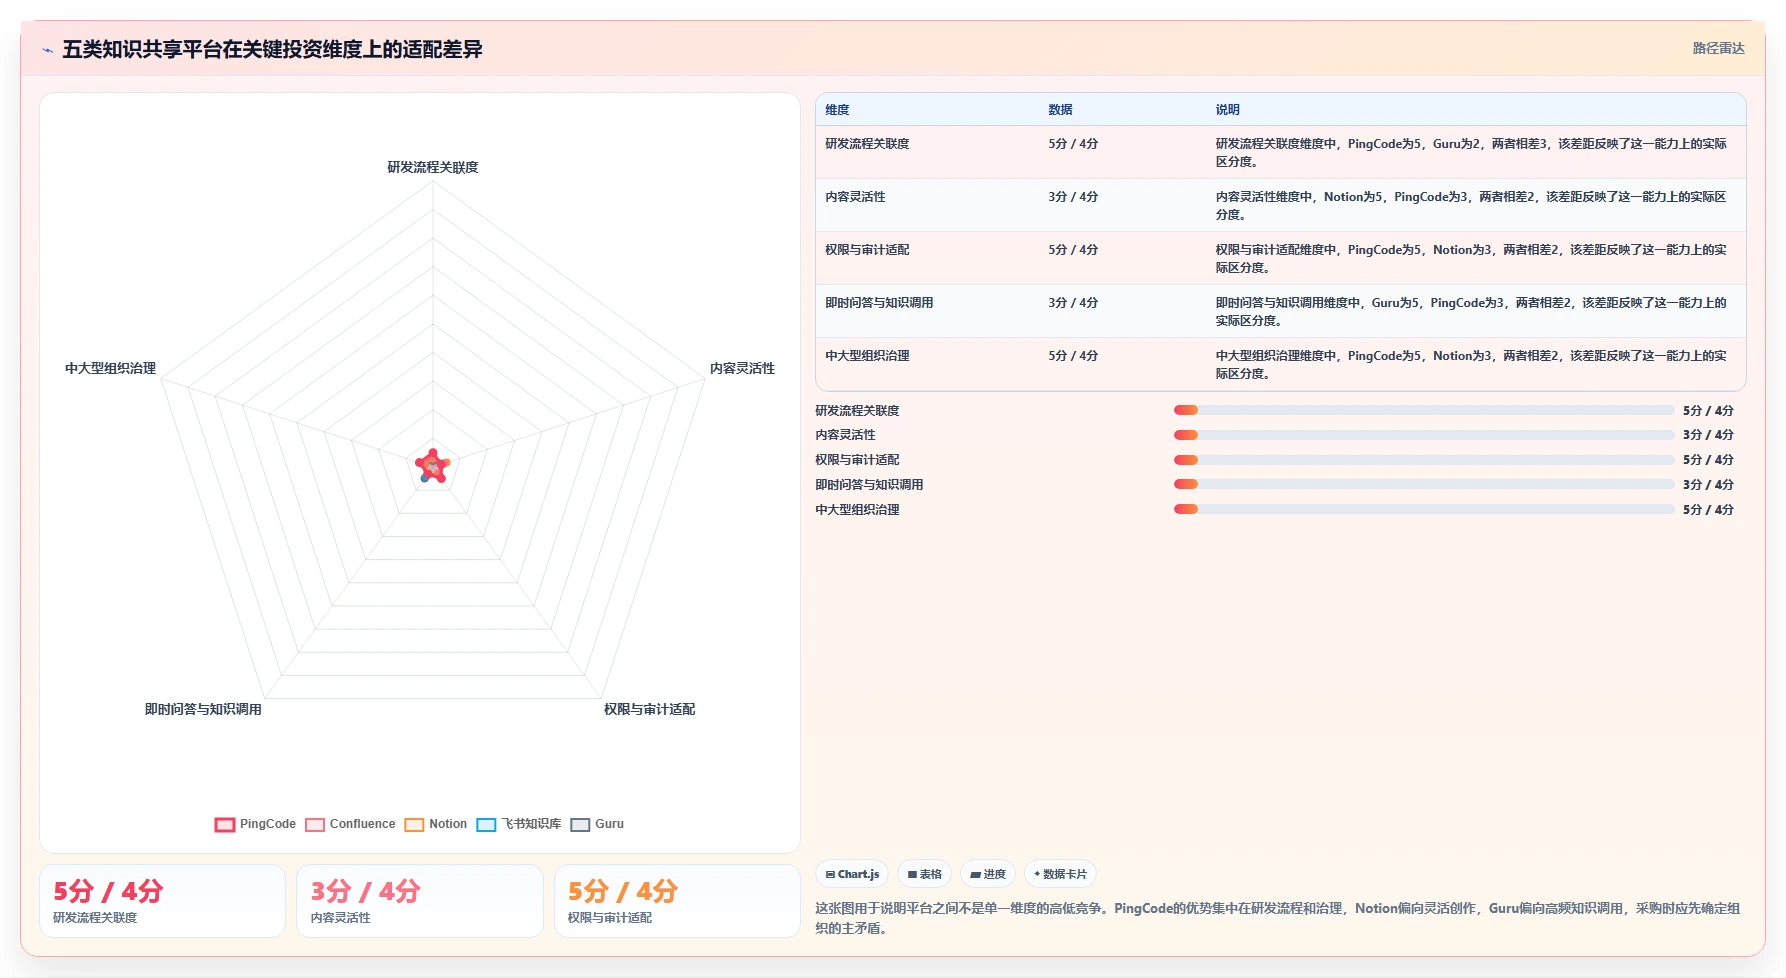
Task: Click the summary paragraph about PingCode advantages
Action: click(1278, 918)
